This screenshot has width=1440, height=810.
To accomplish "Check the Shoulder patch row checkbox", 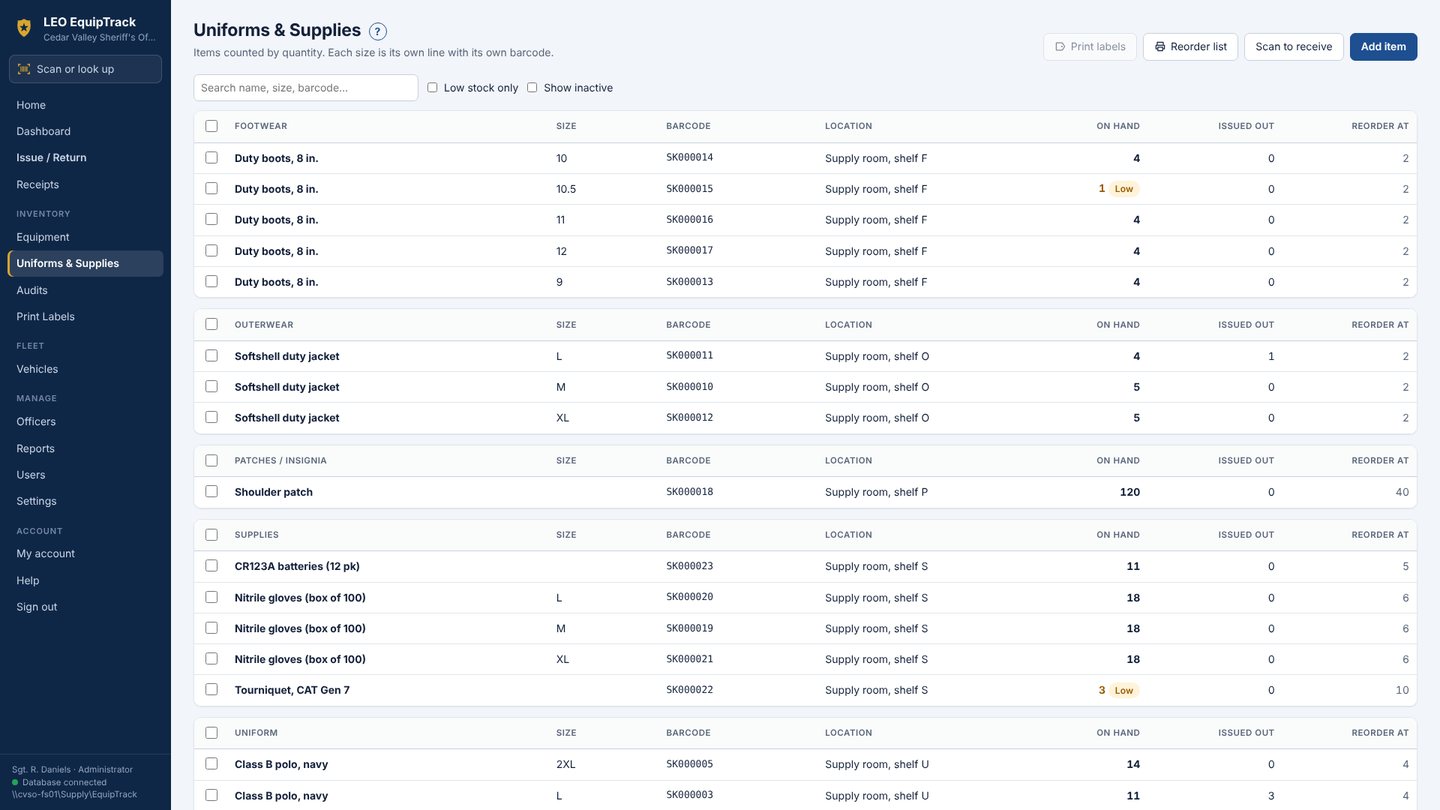I will click(211, 491).
